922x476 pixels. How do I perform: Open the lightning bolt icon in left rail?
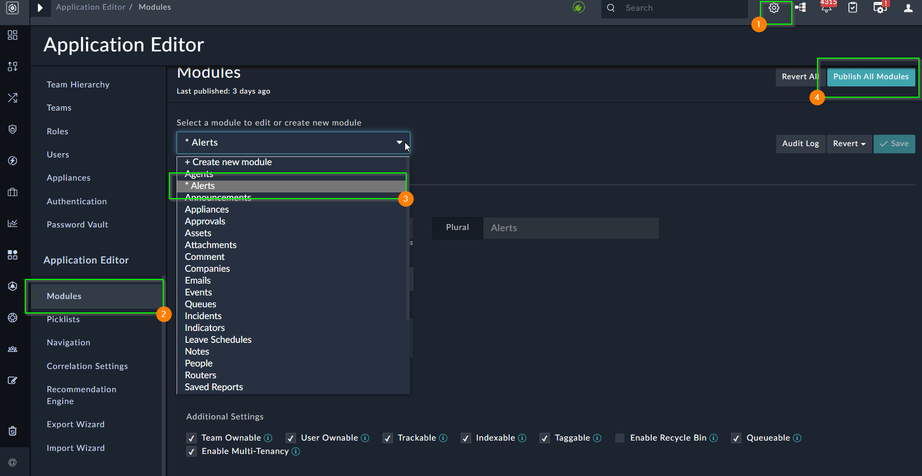pos(12,160)
